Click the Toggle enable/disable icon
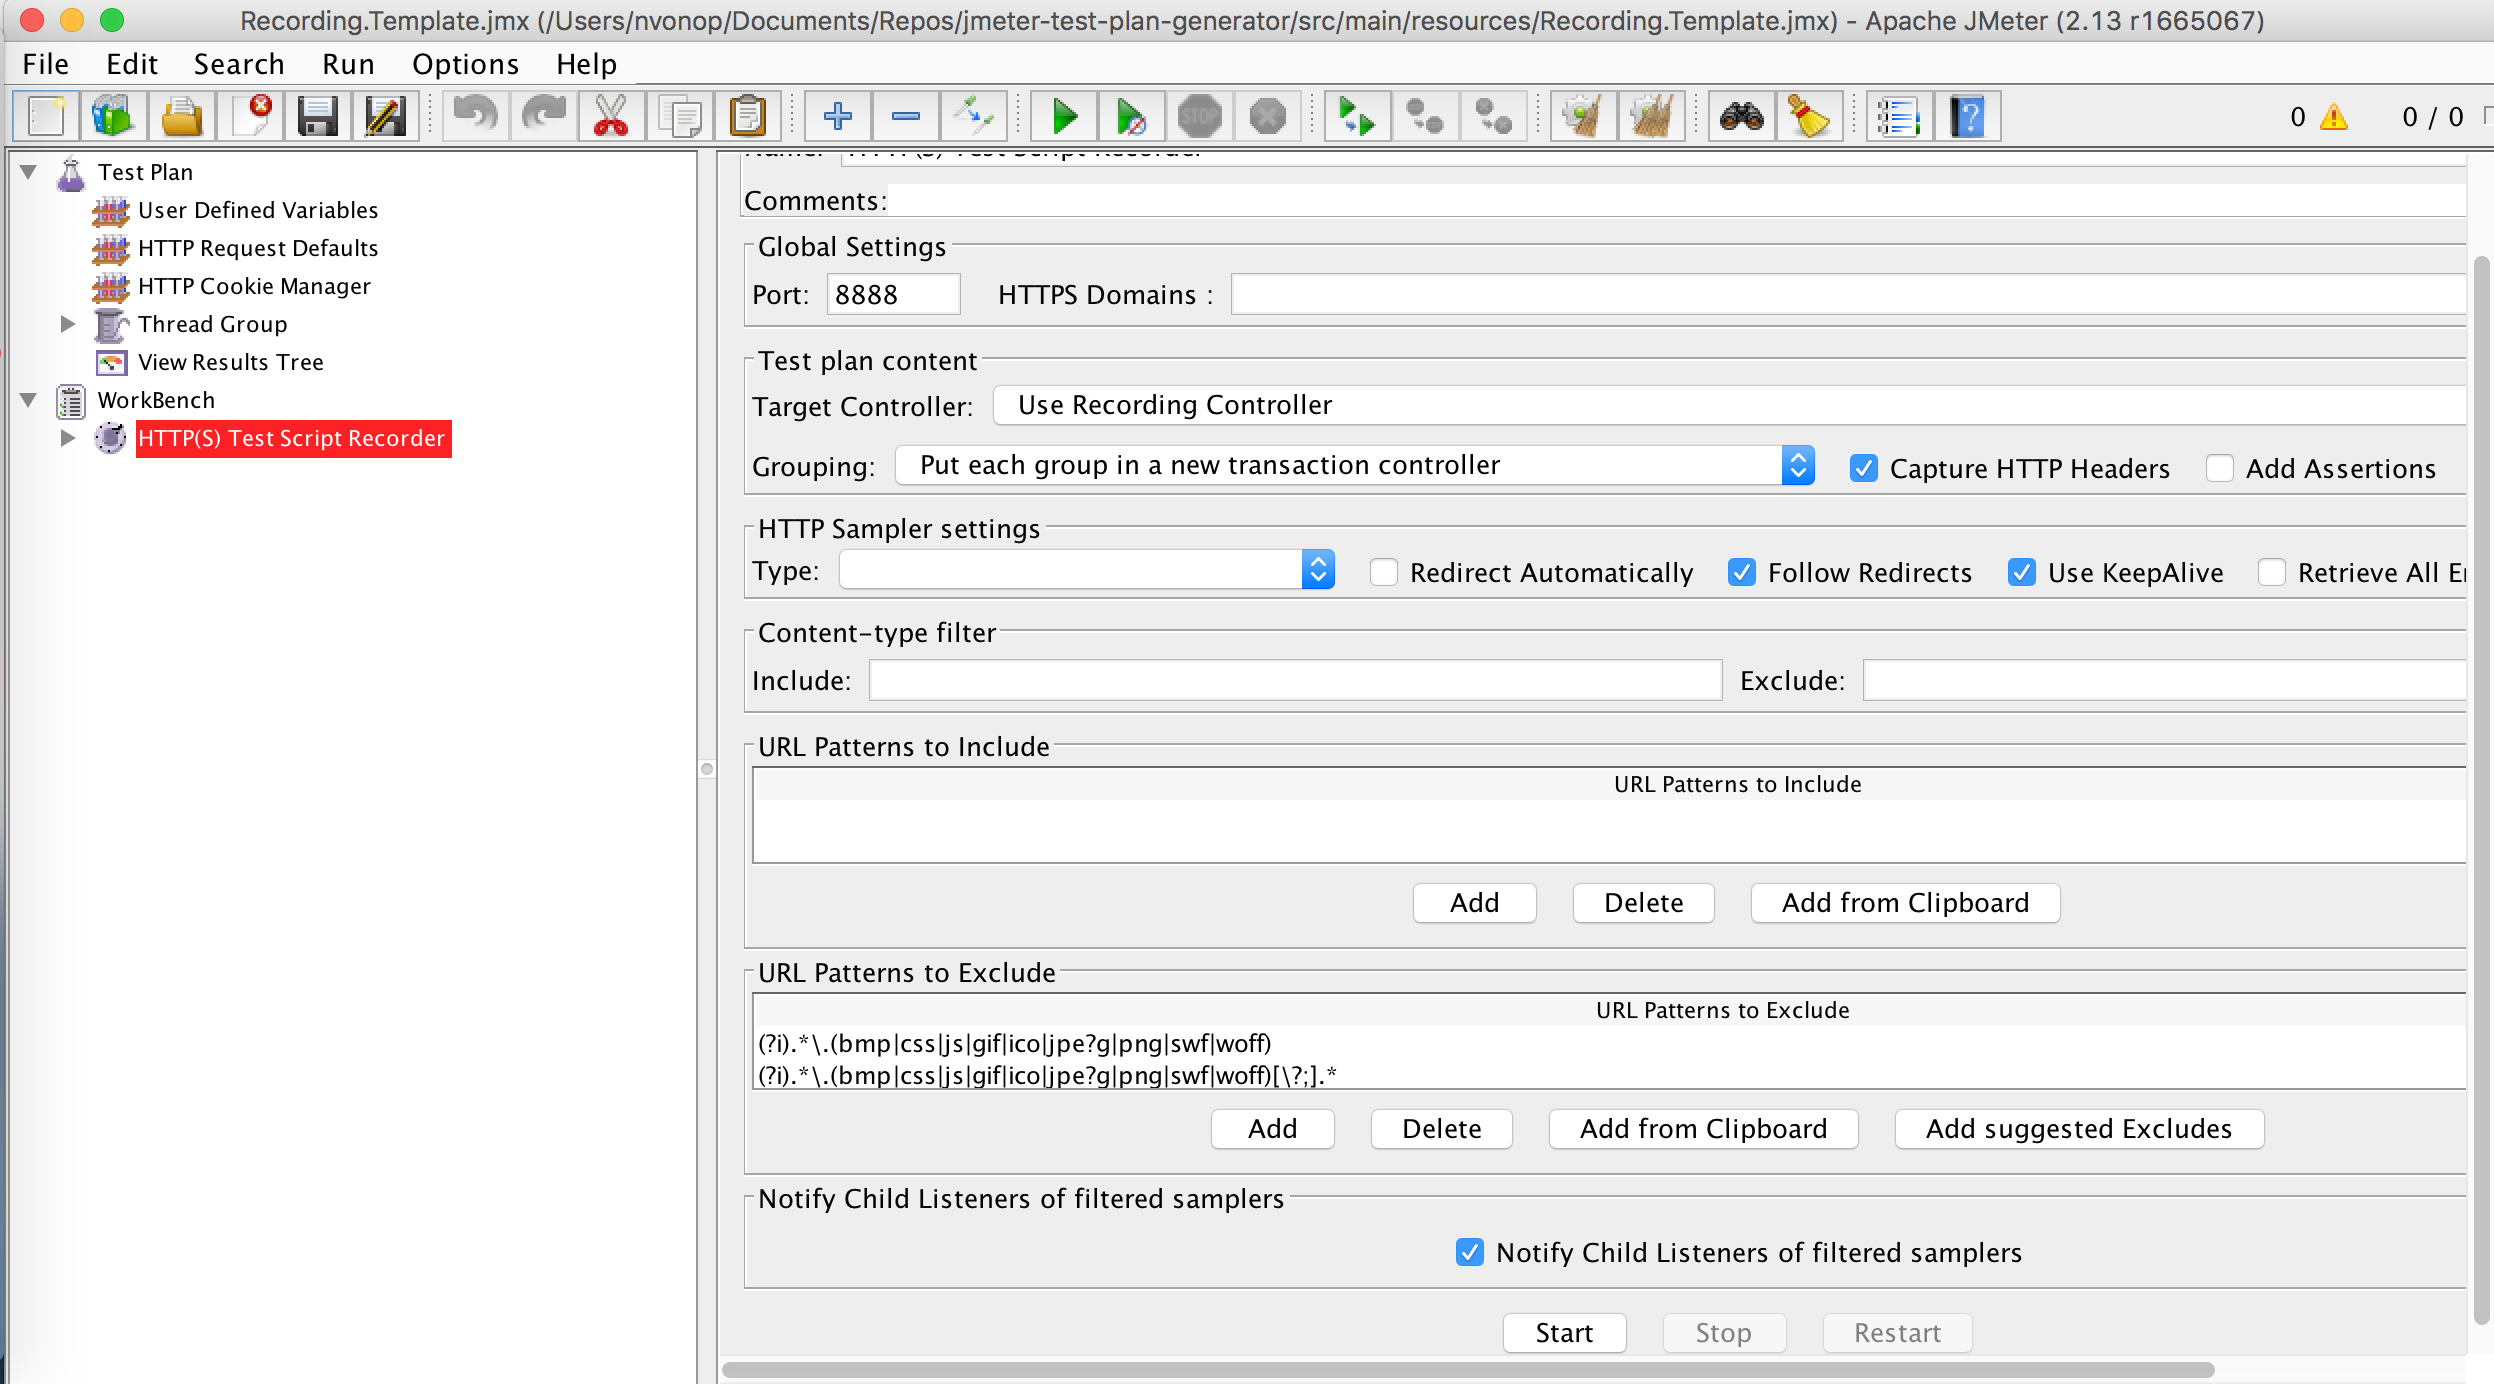The image size is (2494, 1384). pos(973,117)
